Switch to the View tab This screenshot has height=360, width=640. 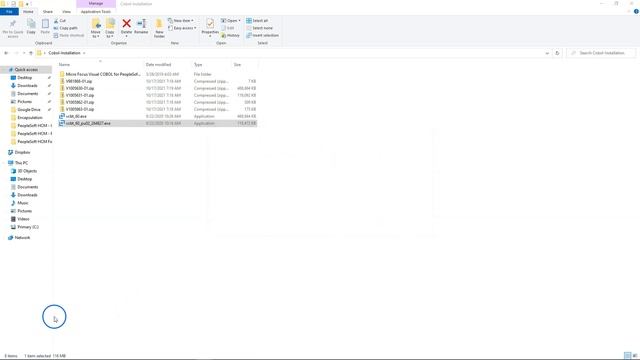tap(66, 11)
